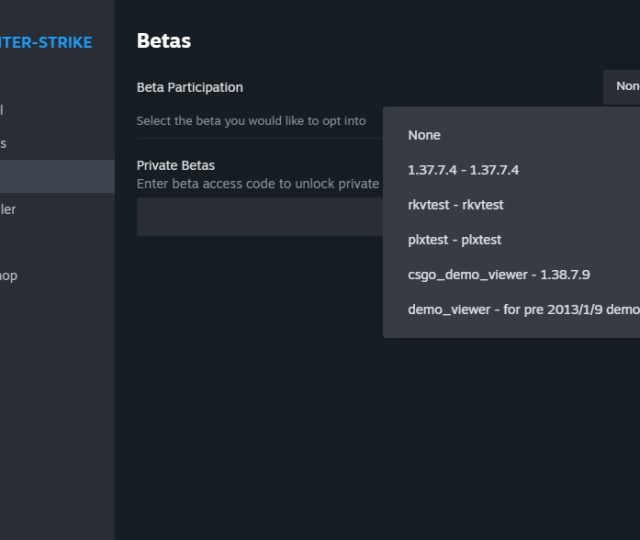Select demo_viewer for pre 2013/1/9 demos
The height and width of the screenshot is (540, 640).
[x=522, y=310]
